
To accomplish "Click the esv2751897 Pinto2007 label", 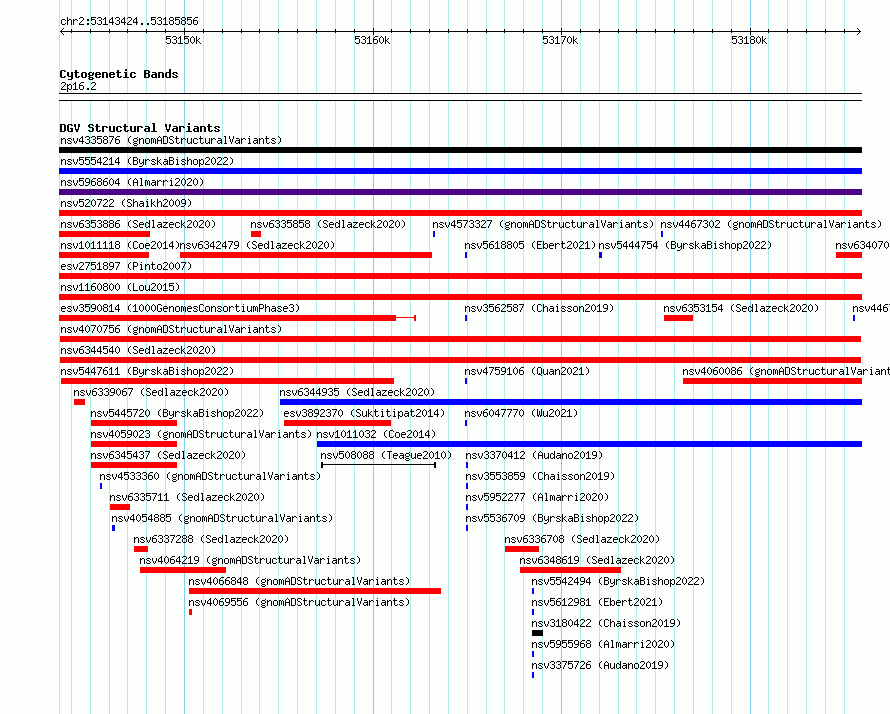I will click(126, 266).
